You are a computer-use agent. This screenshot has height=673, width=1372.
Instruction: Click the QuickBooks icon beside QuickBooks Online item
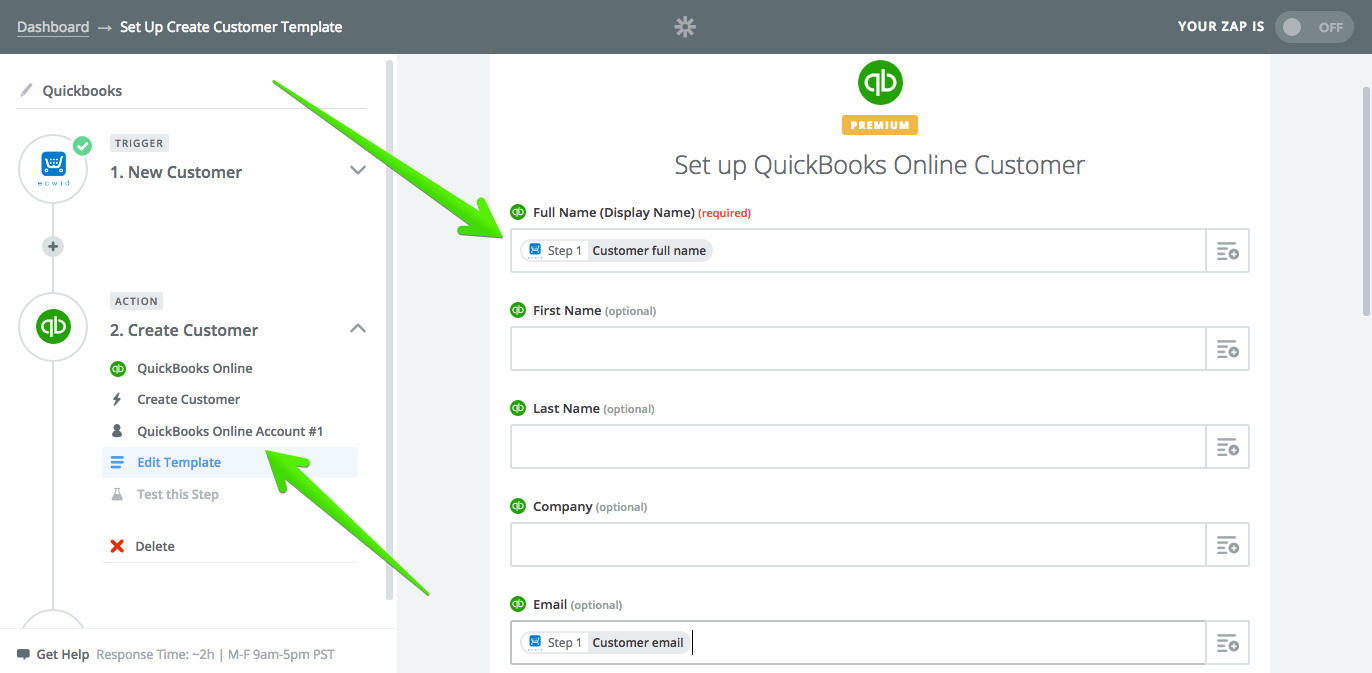(x=117, y=368)
